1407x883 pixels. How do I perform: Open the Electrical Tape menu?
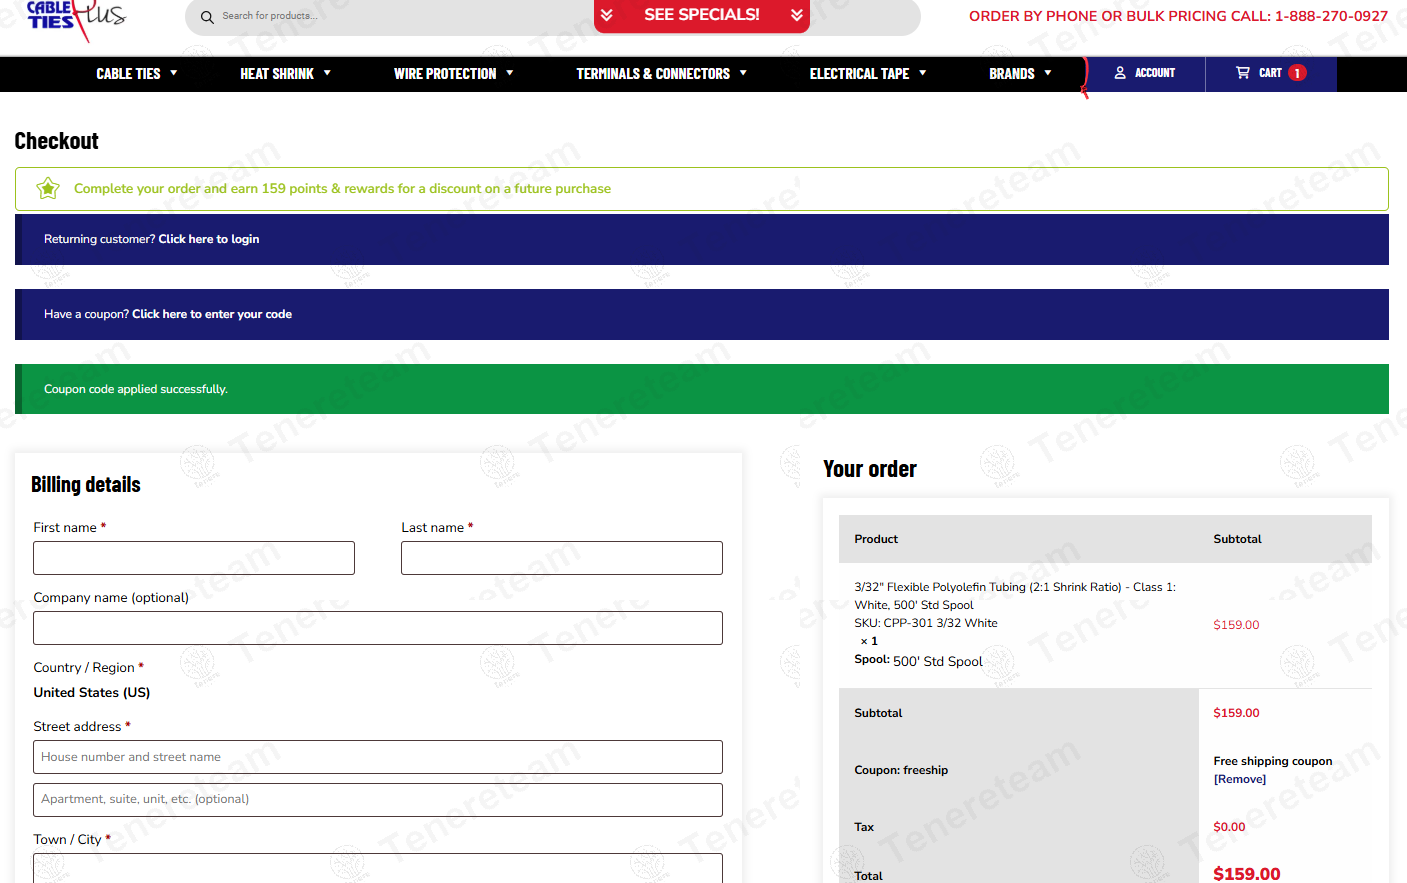859,74
